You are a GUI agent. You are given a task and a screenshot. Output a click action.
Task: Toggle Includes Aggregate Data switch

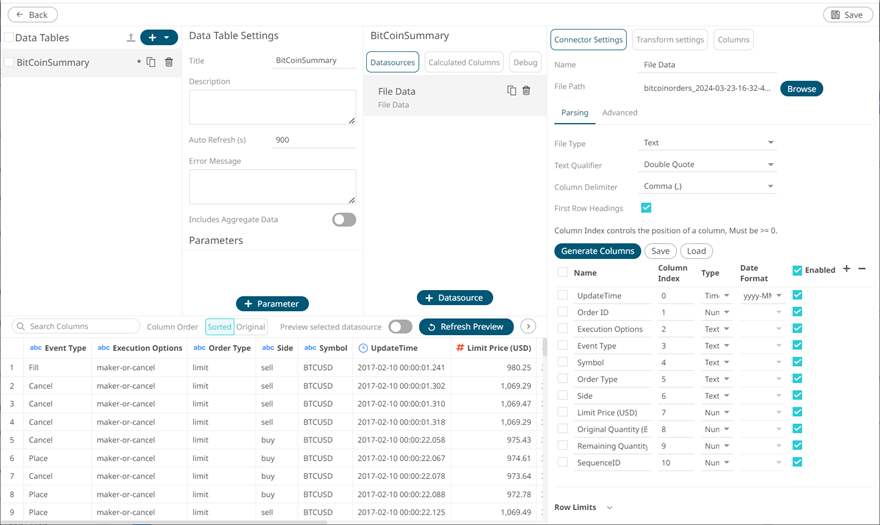tap(343, 220)
